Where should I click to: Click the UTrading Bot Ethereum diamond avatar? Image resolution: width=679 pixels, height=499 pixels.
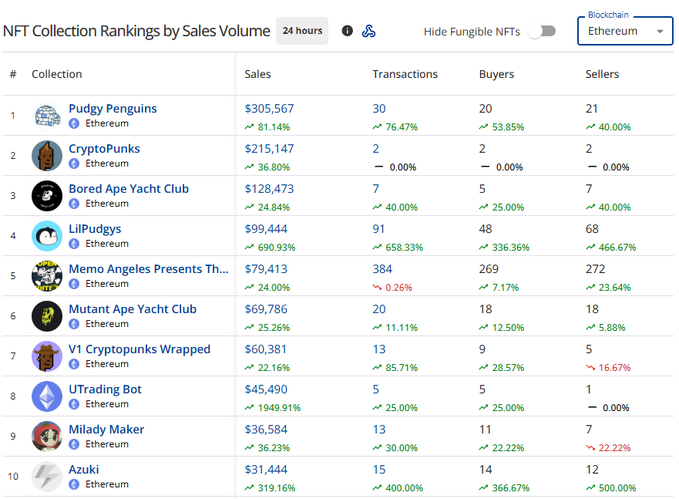point(47,396)
